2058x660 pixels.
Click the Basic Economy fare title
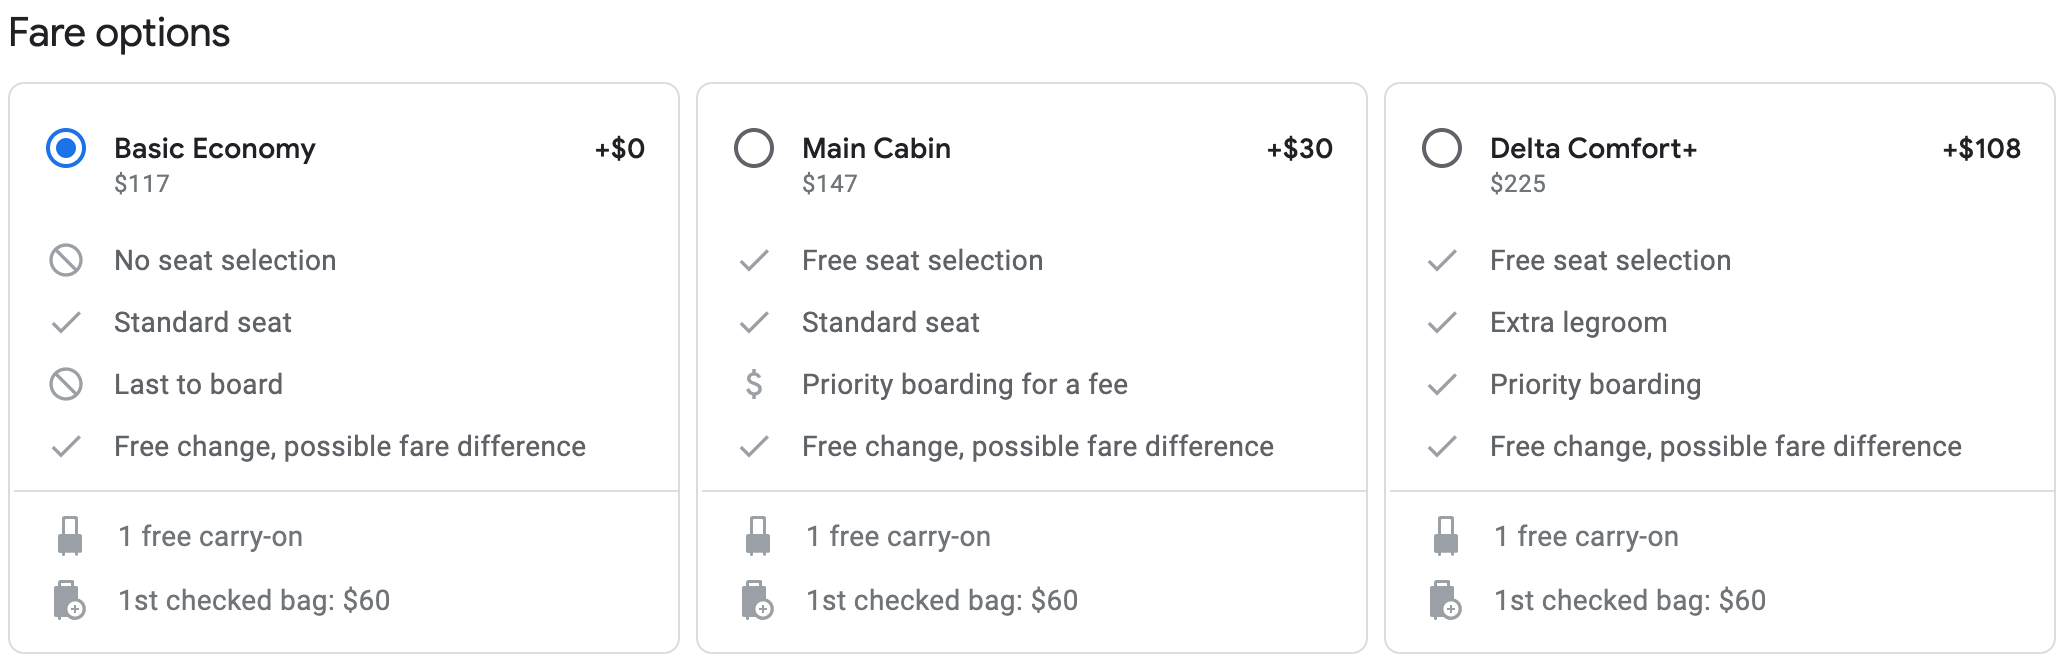tap(215, 149)
